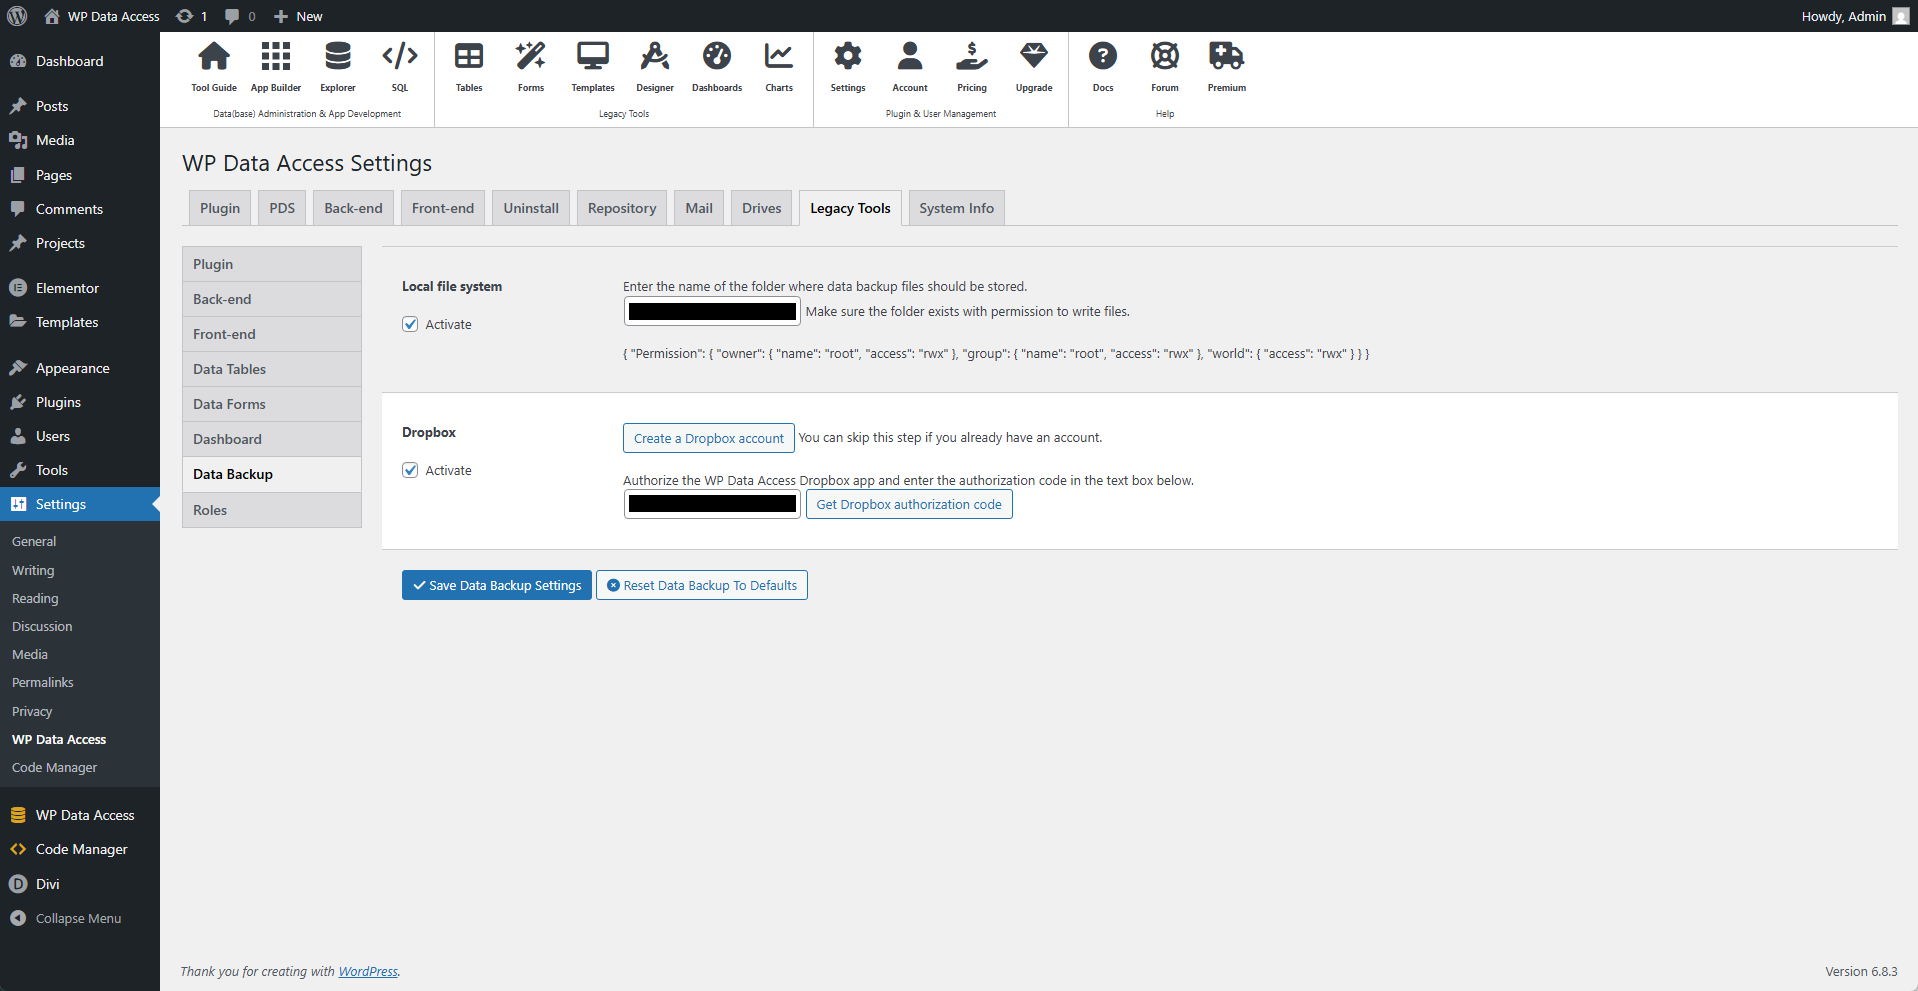Screen dimensions: 1918x991
Task: Open the Repository settings tab
Action: (621, 207)
